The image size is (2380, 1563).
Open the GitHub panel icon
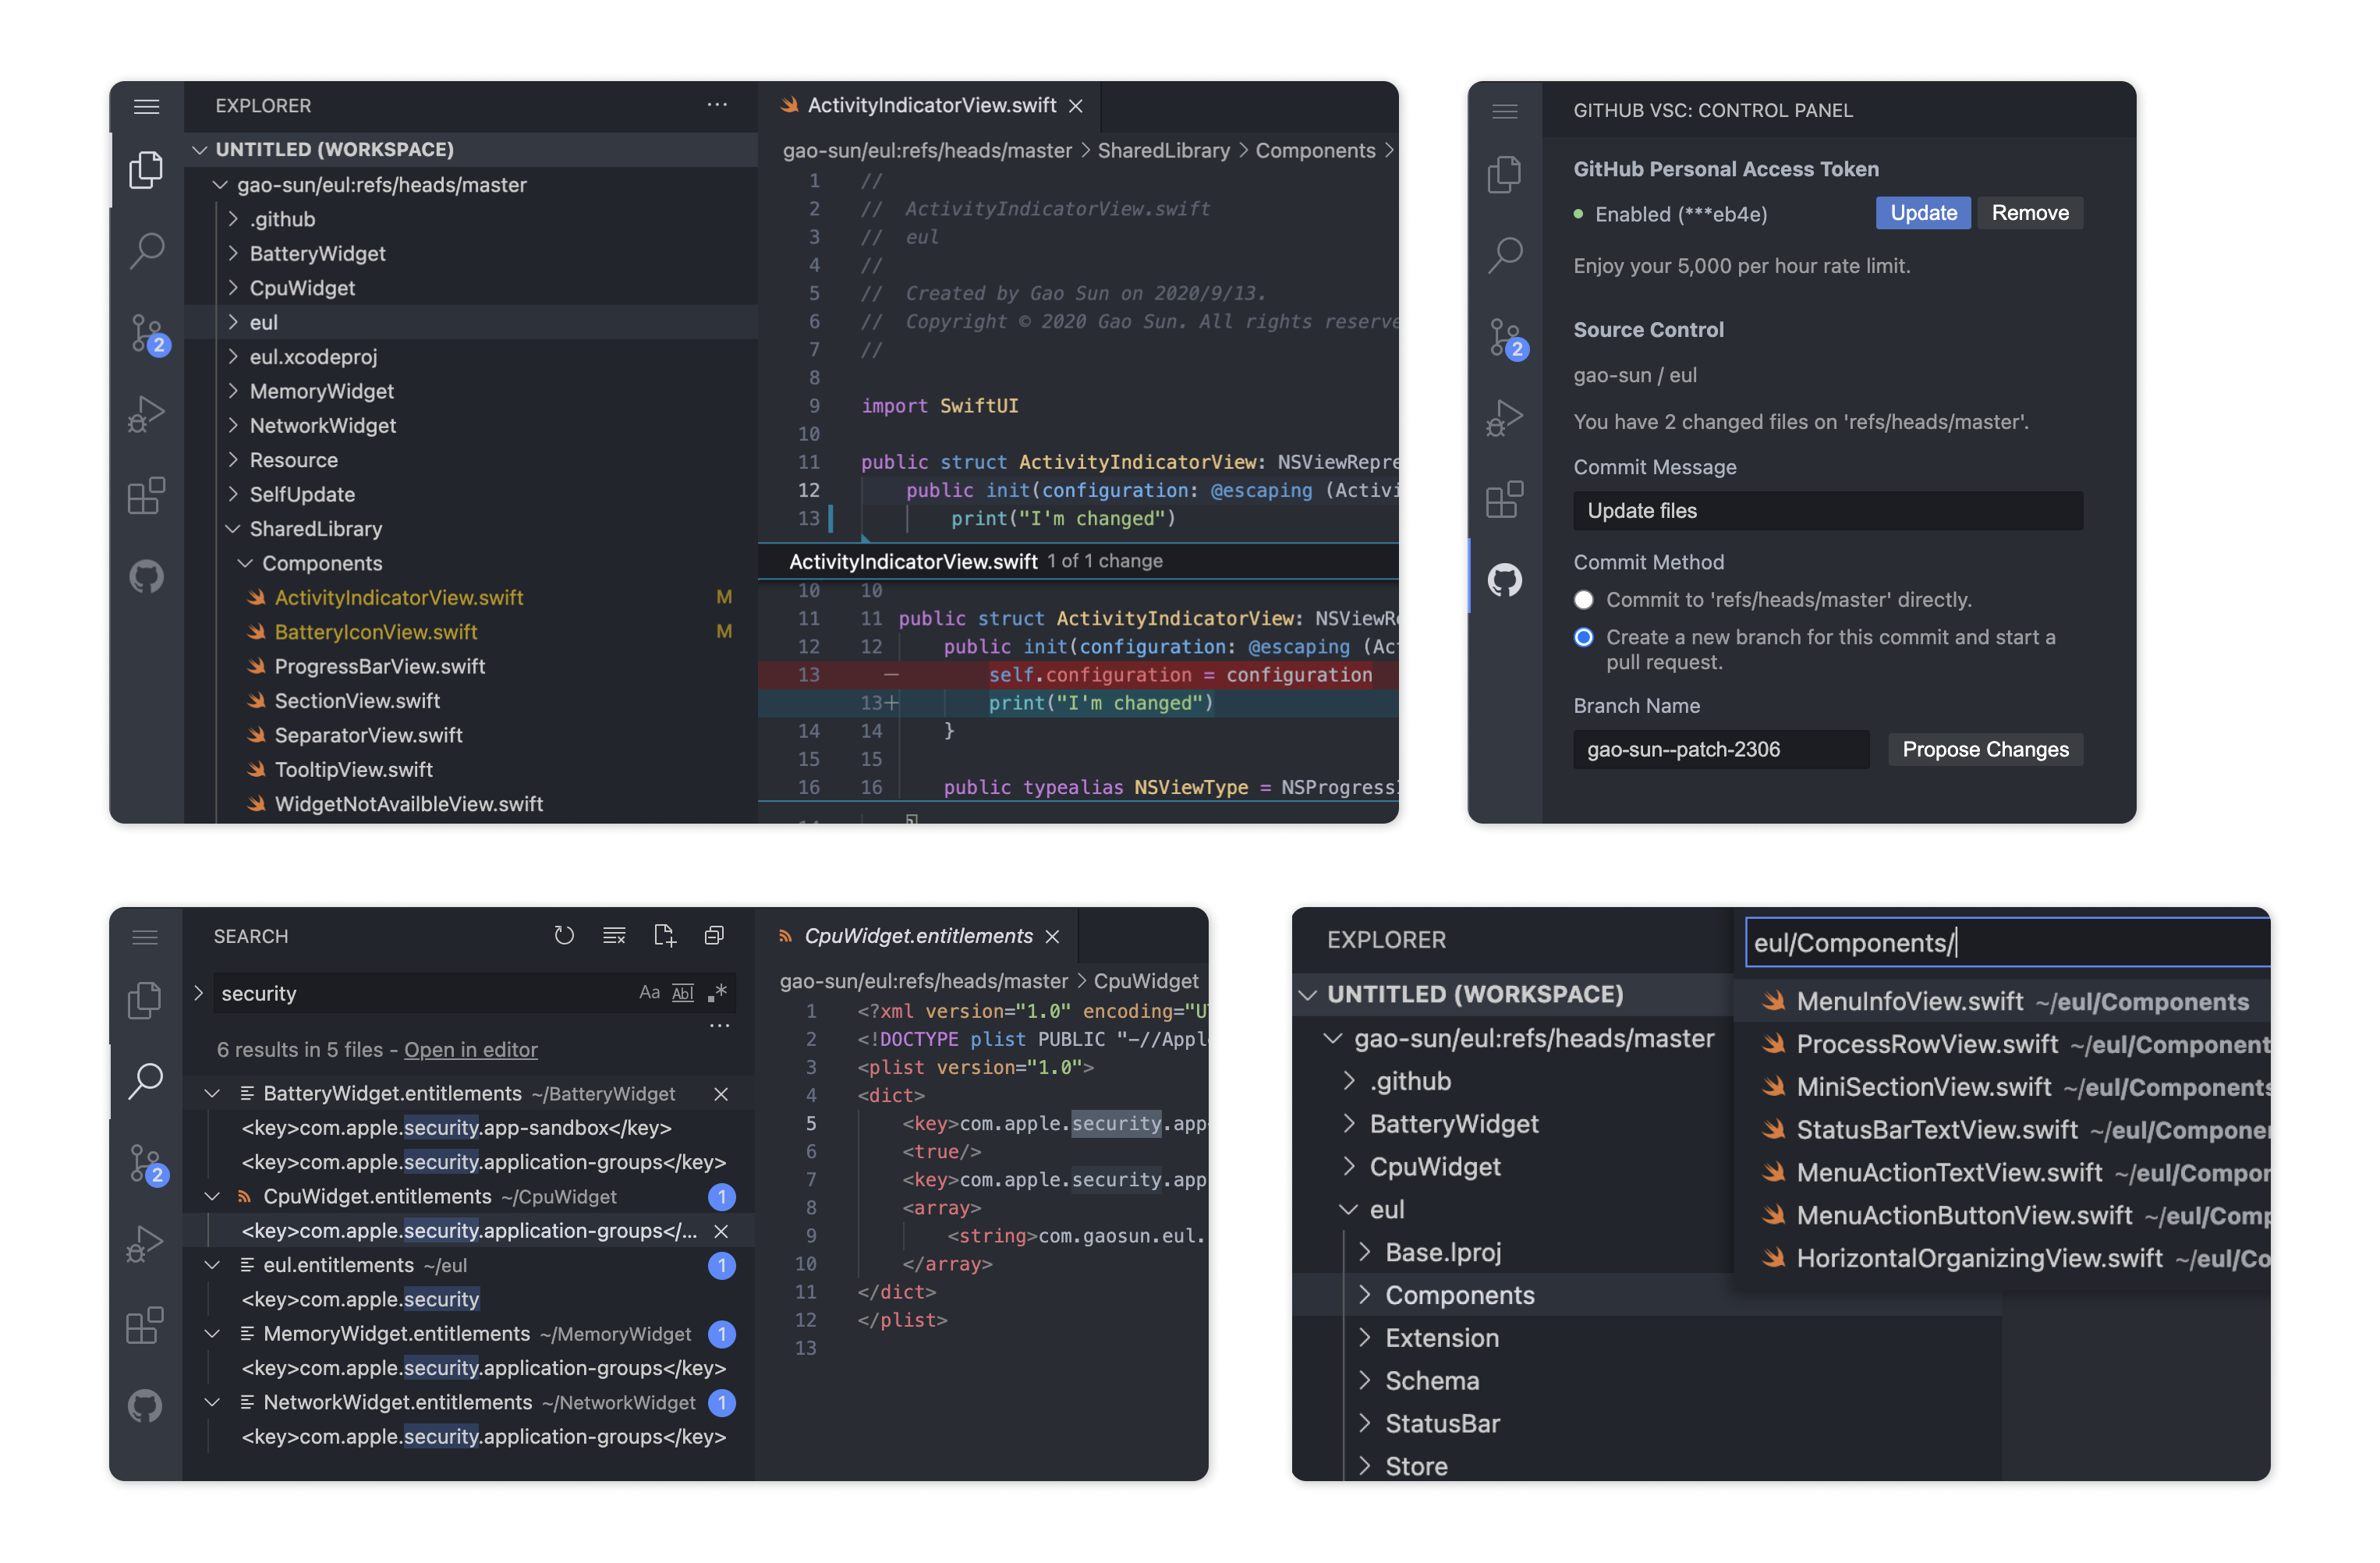point(147,577)
